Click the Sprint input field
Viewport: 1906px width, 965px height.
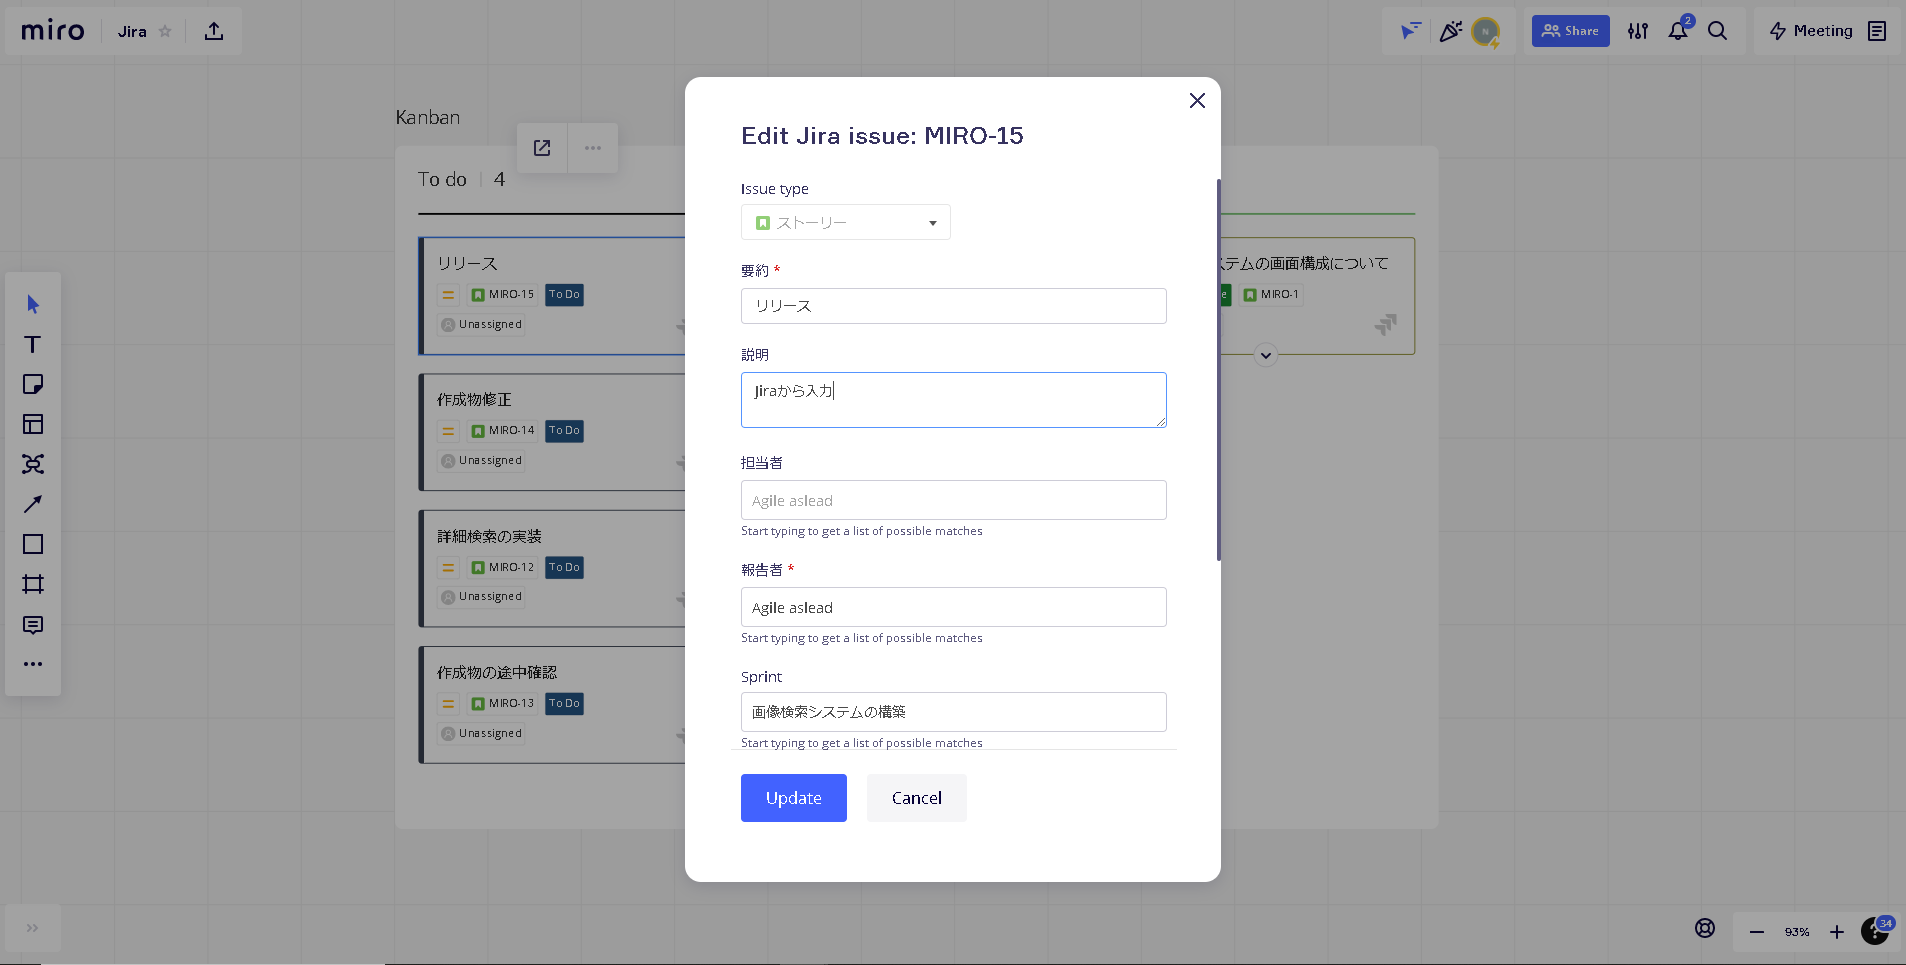tap(953, 712)
